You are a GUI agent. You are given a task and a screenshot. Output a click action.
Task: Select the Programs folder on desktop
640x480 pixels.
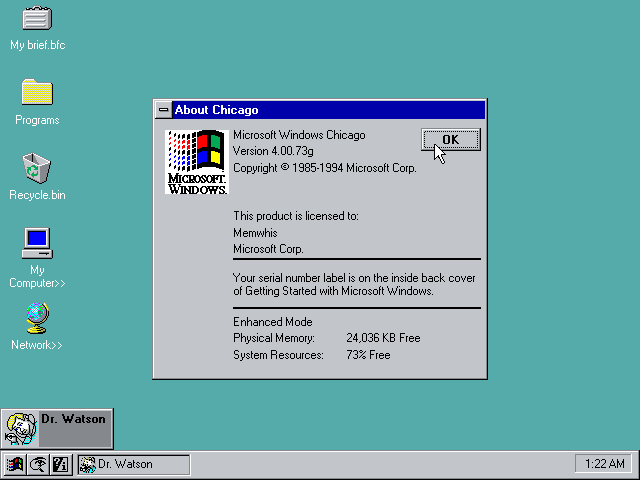(37, 92)
